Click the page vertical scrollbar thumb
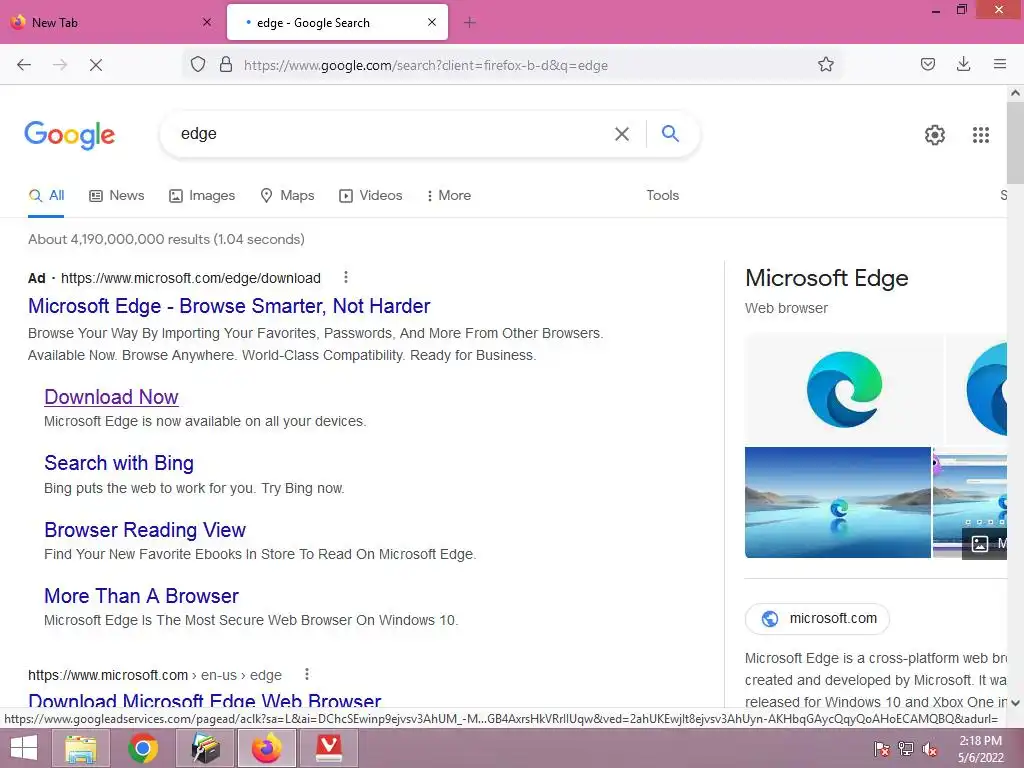 click(1015, 142)
